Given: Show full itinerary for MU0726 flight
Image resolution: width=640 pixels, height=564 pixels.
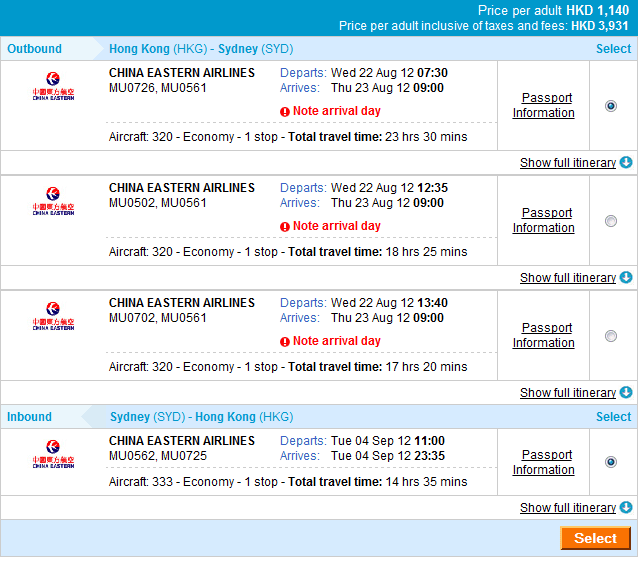Looking at the screenshot, I should click(567, 163).
